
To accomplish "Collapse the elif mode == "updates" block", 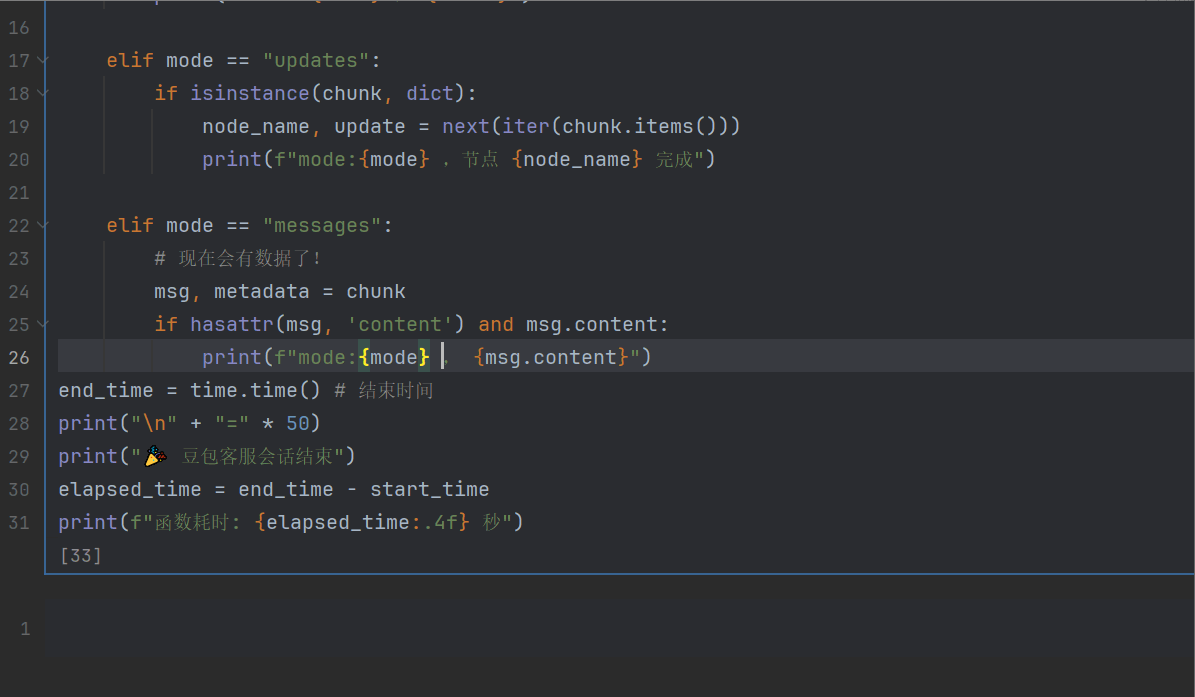I will coord(43,59).
